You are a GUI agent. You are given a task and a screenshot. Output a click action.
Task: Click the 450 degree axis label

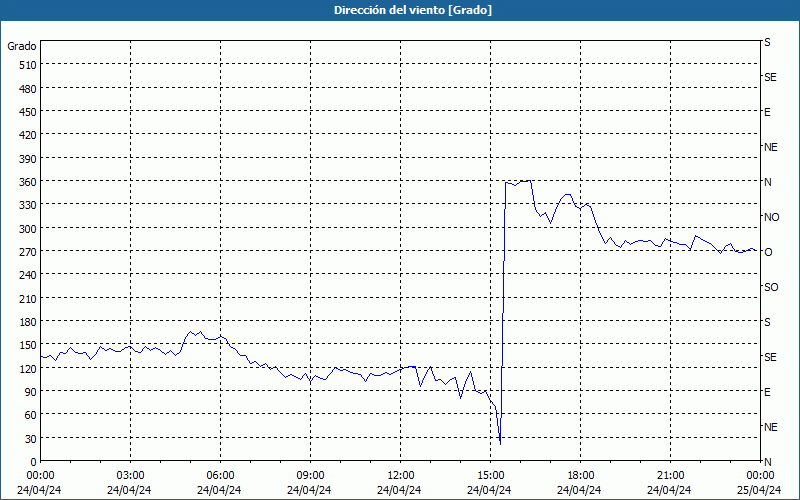coord(28,112)
